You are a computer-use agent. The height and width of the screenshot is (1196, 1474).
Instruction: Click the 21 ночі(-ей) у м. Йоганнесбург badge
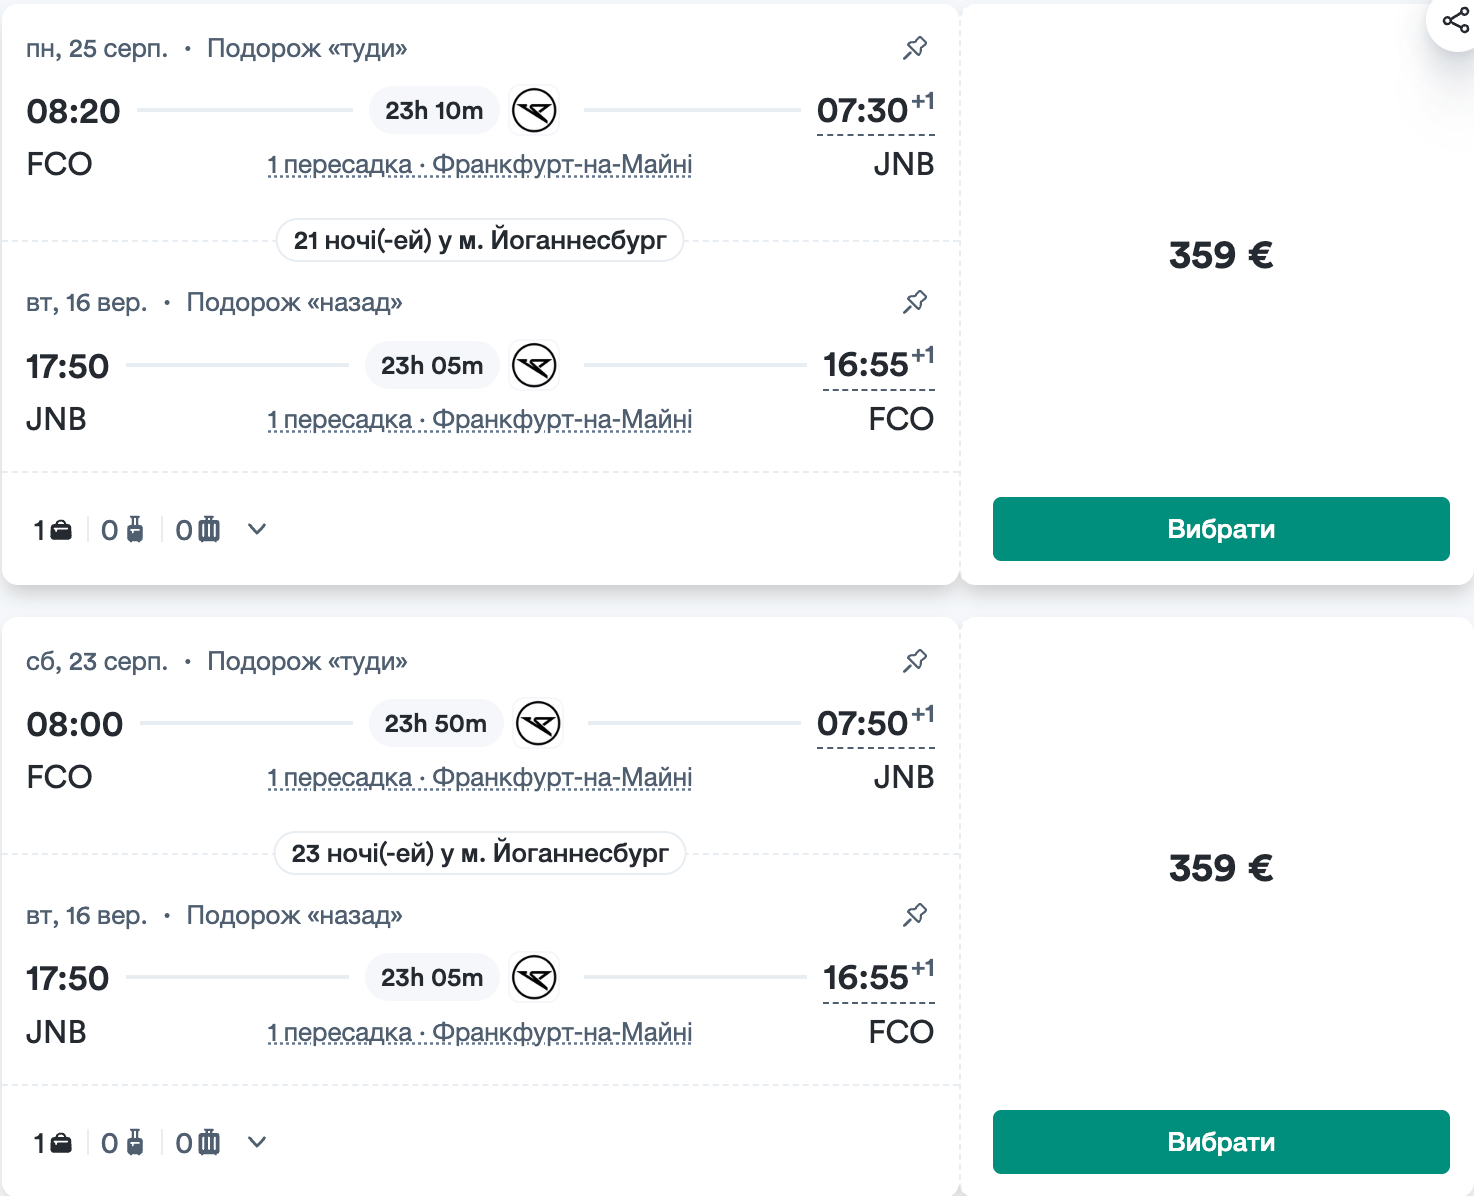pos(480,241)
